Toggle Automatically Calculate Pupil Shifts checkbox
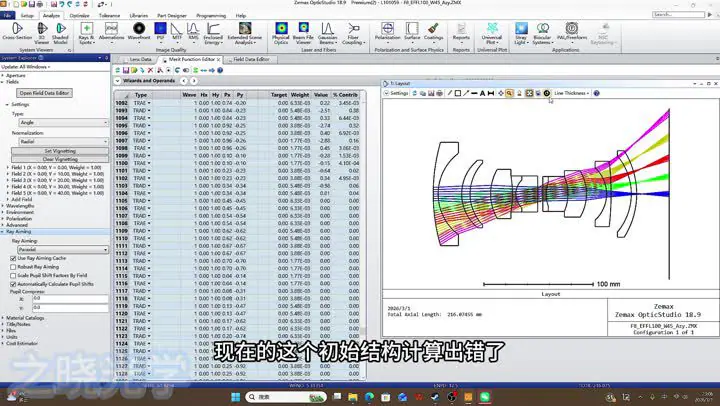Viewport: 720px width, 406px height. pos(13,284)
